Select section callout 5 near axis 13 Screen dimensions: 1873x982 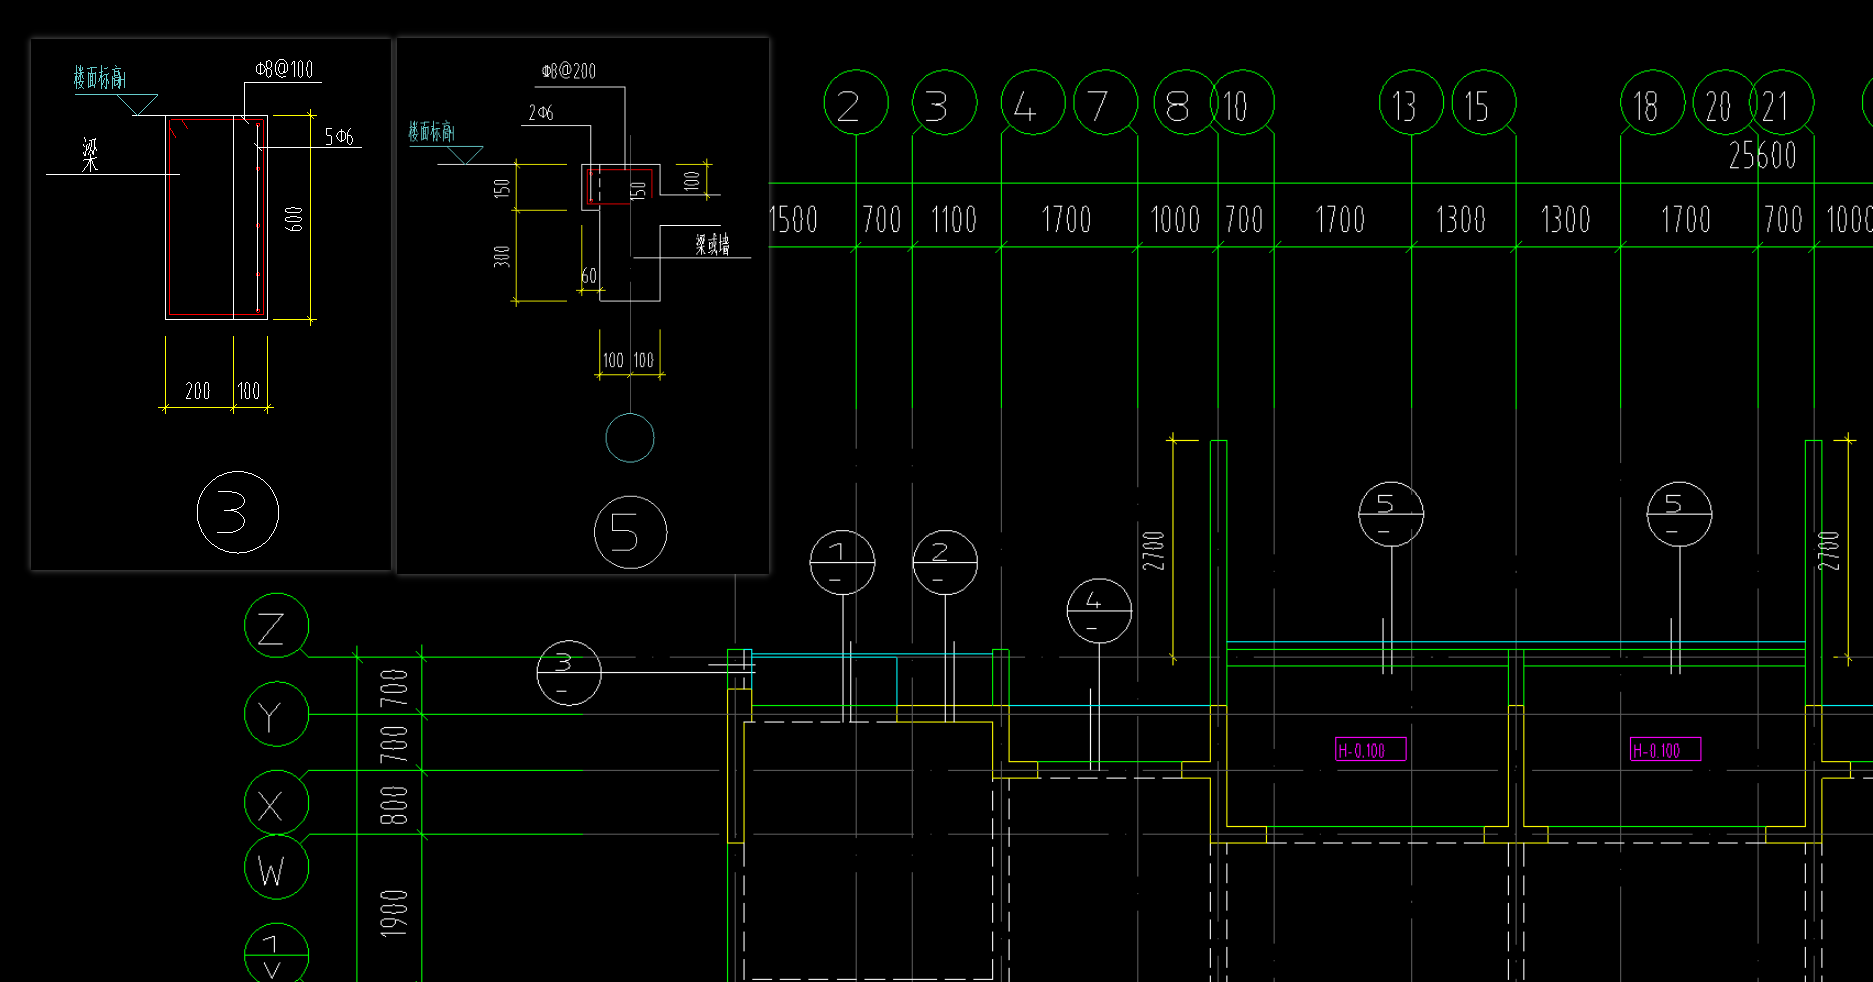[1391, 514]
